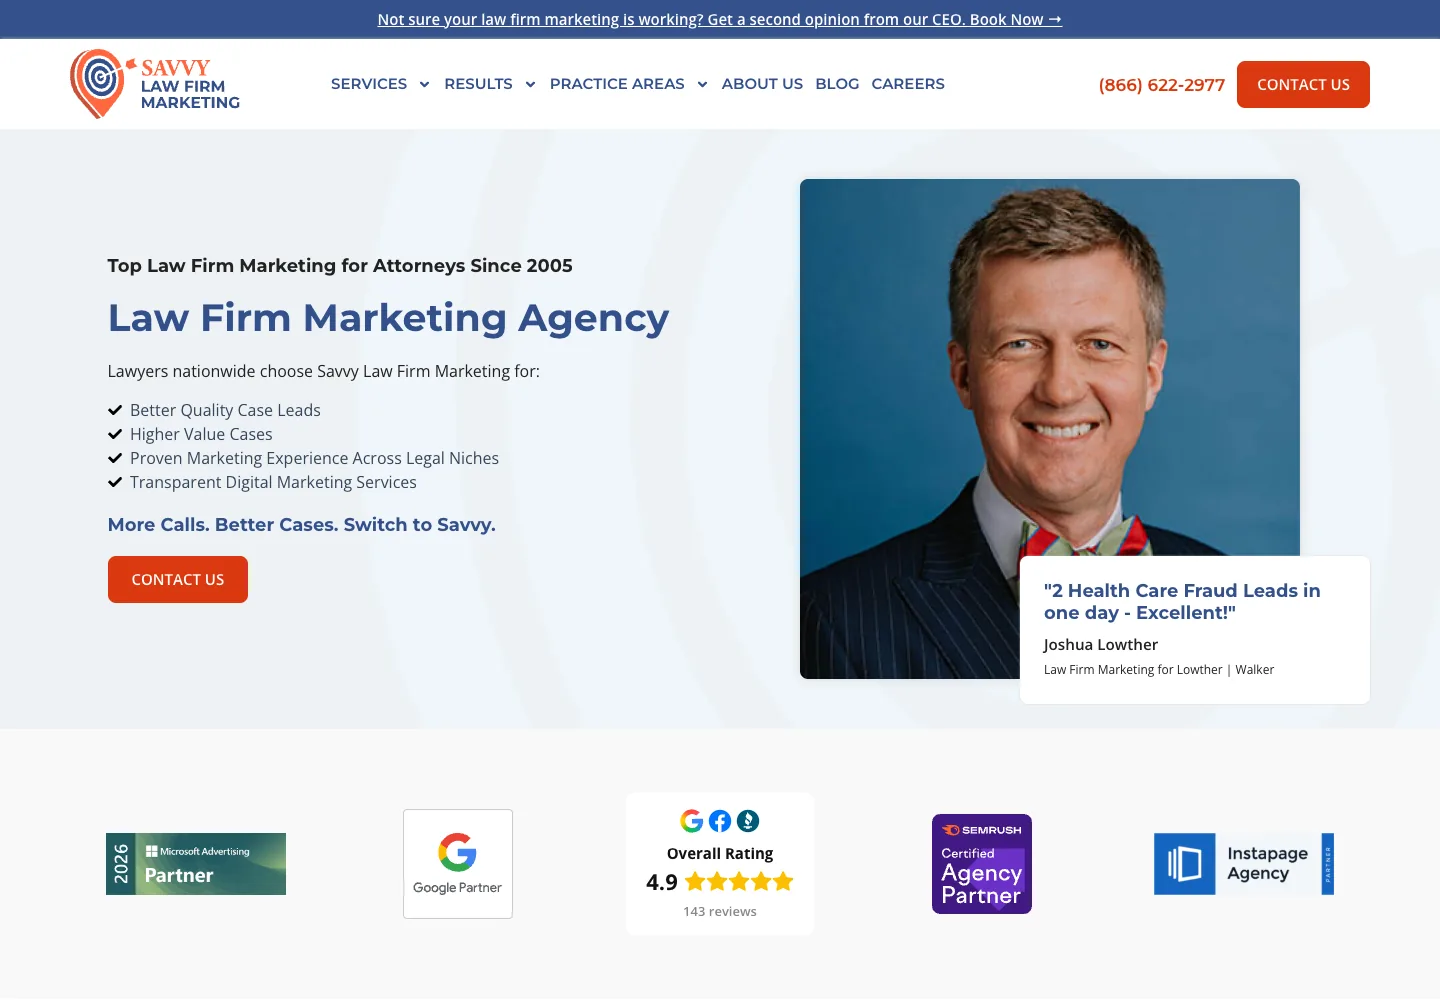The height and width of the screenshot is (1000, 1440).
Task: Expand the Services dropdown chevron
Action: coord(424,85)
